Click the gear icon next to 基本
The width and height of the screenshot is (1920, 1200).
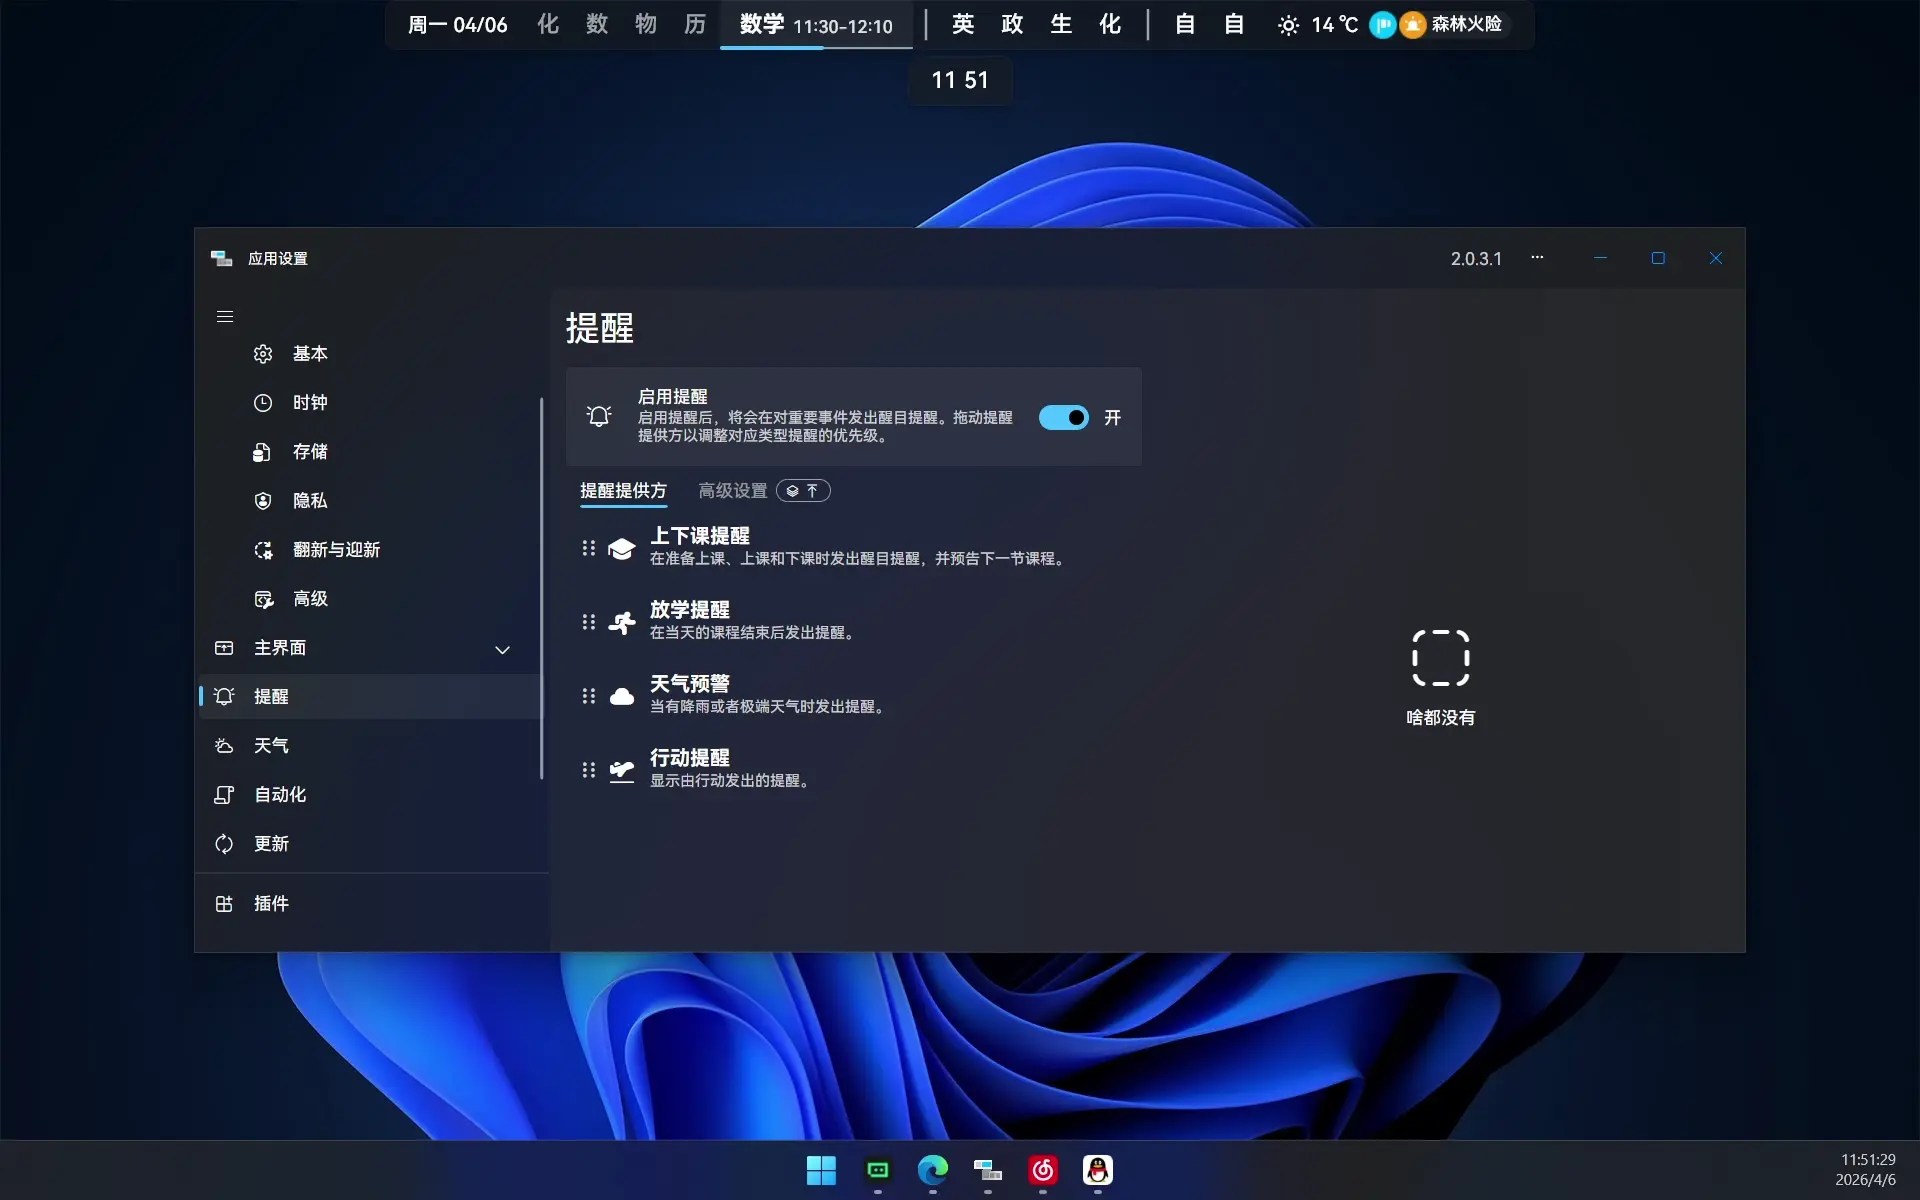coord(263,354)
